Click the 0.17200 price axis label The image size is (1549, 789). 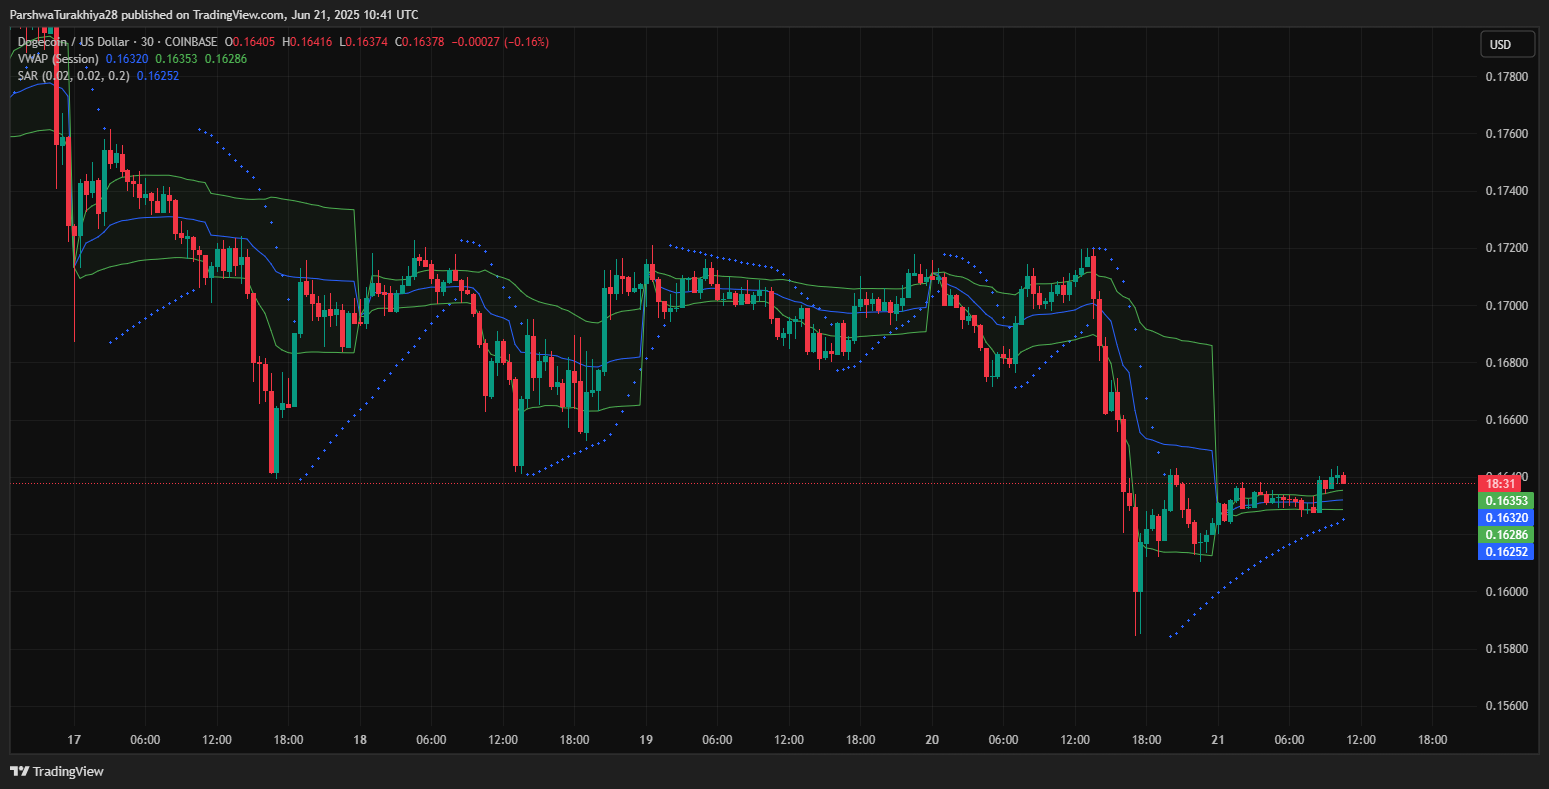pos(1506,248)
